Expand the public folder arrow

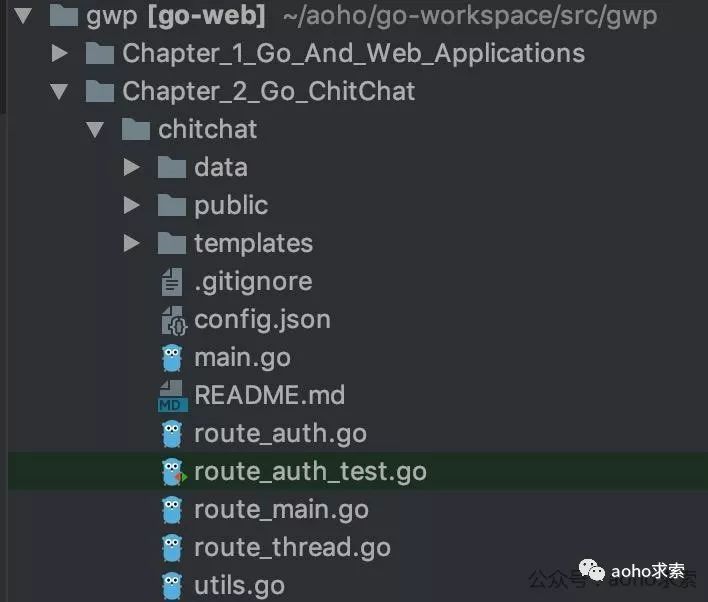pos(131,205)
